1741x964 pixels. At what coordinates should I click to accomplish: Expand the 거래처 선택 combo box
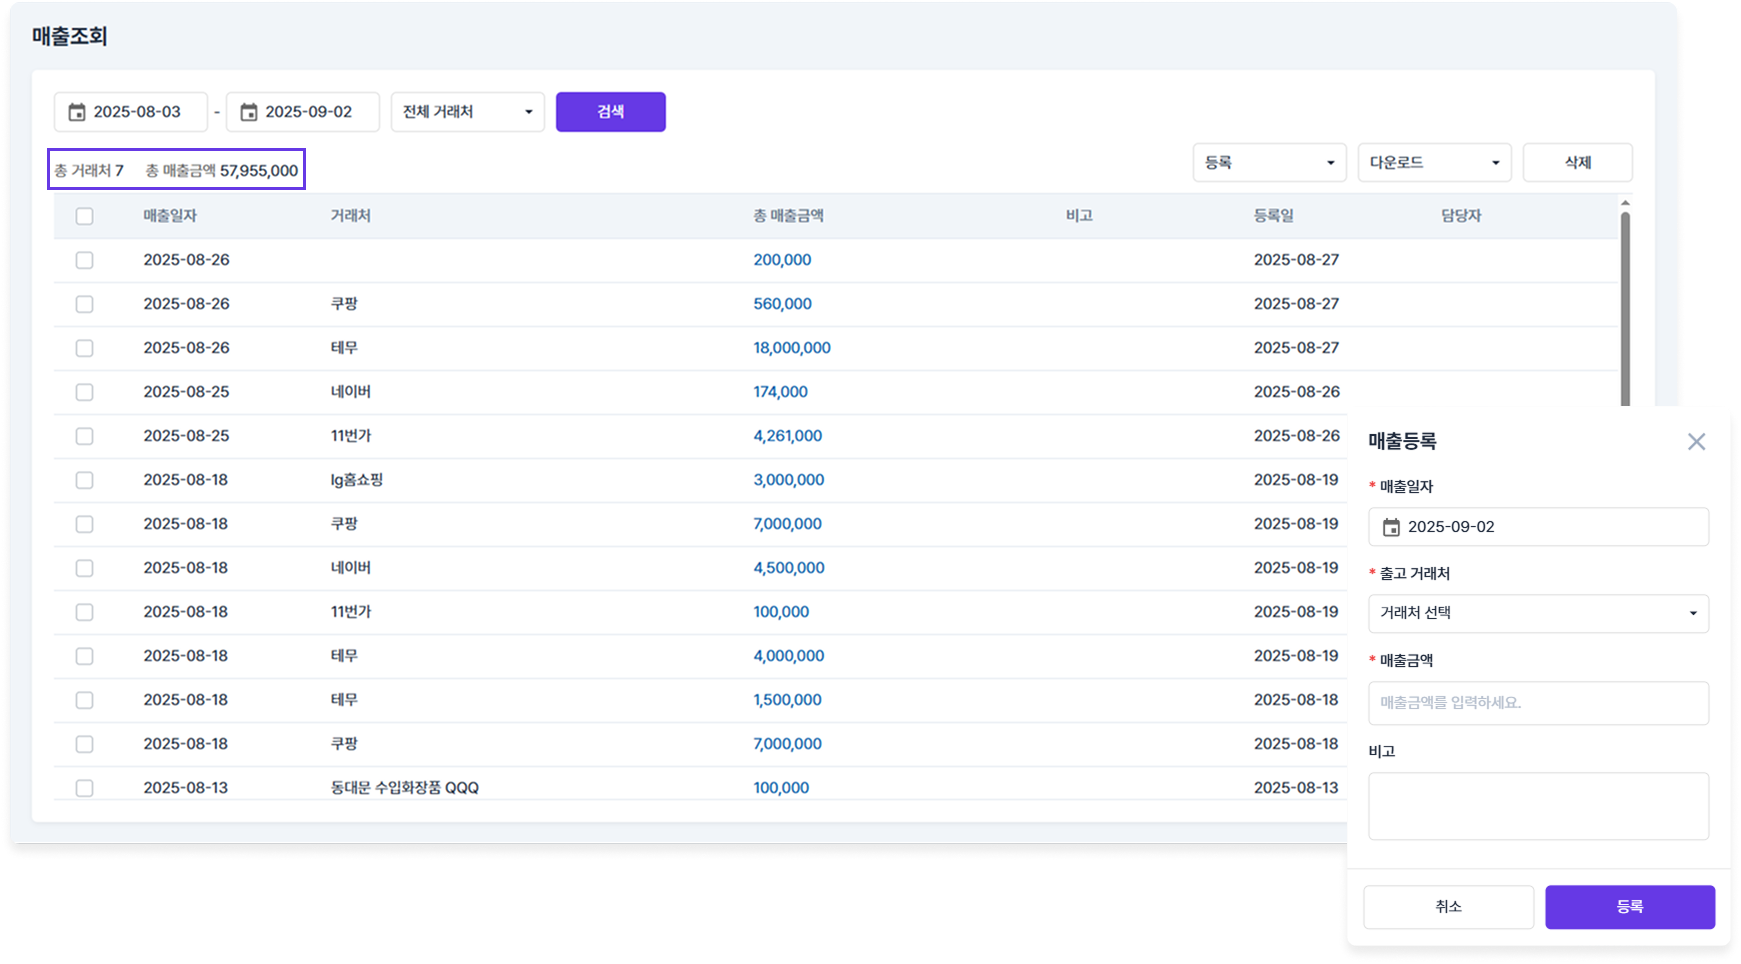click(x=1537, y=613)
